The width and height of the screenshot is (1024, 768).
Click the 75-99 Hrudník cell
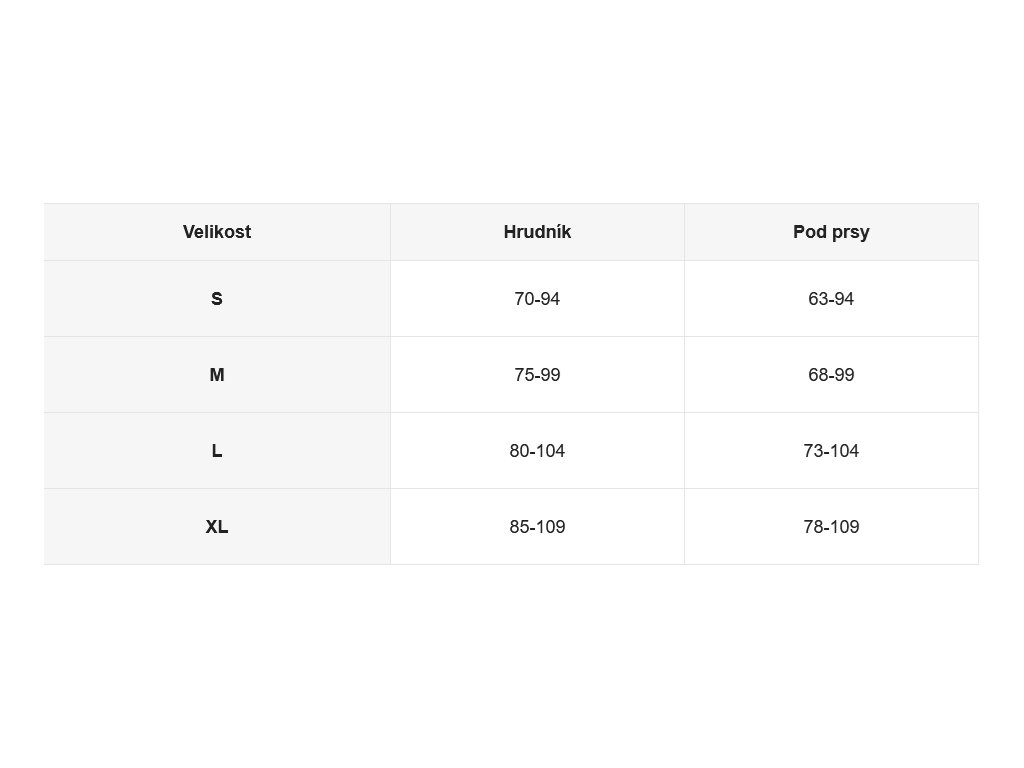[537, 374]
